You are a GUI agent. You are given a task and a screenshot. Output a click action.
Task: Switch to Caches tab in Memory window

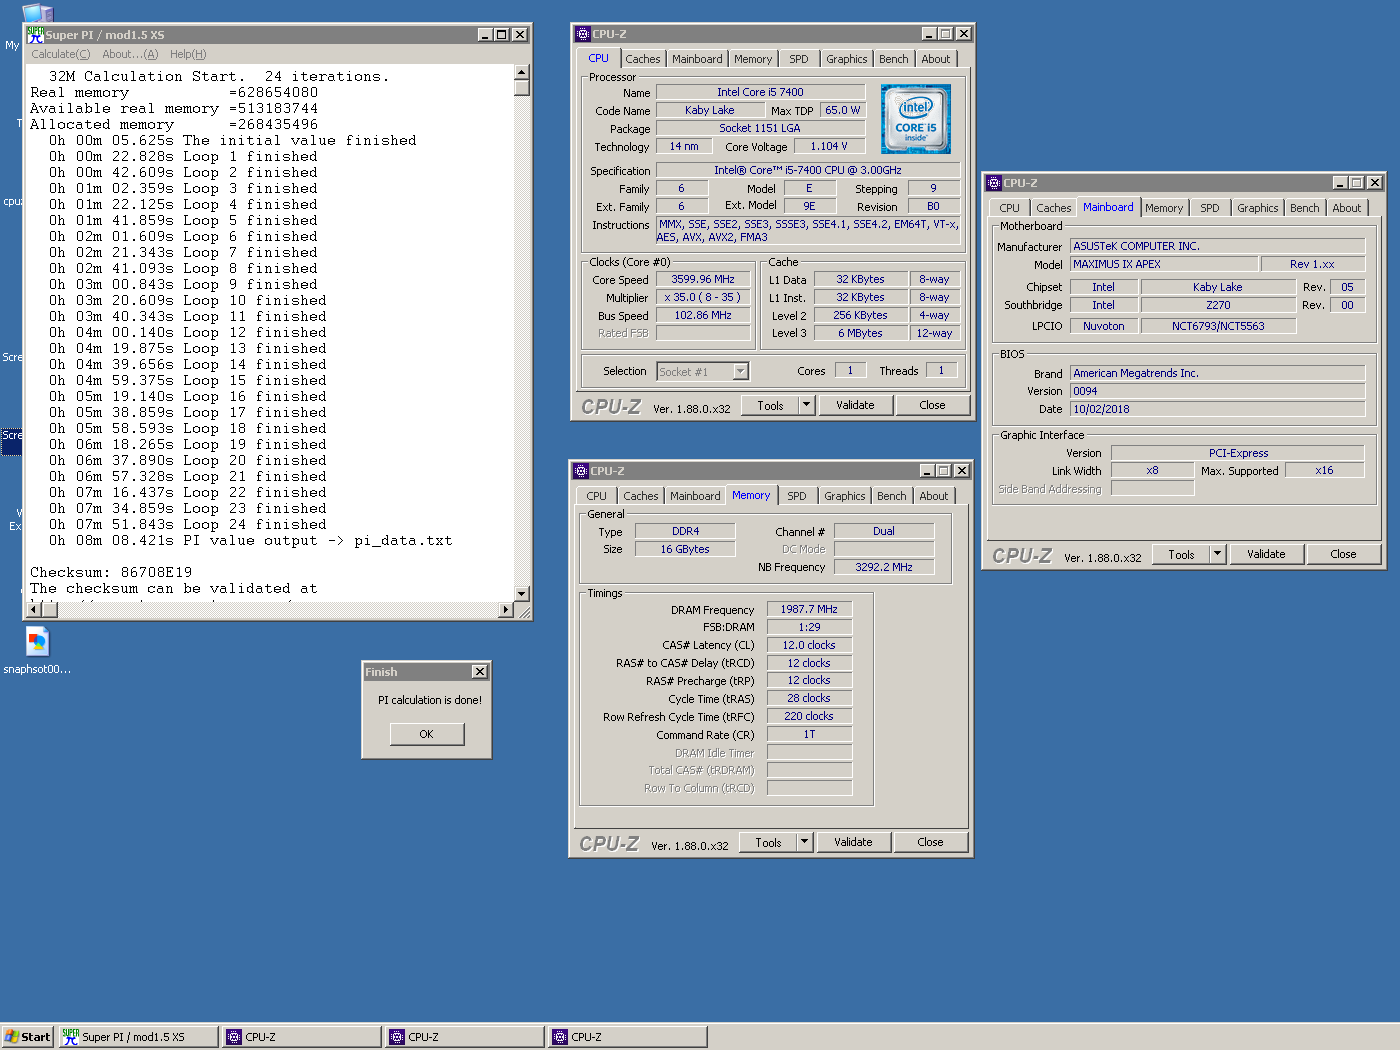pyautogui.click(x=641, y=496)
